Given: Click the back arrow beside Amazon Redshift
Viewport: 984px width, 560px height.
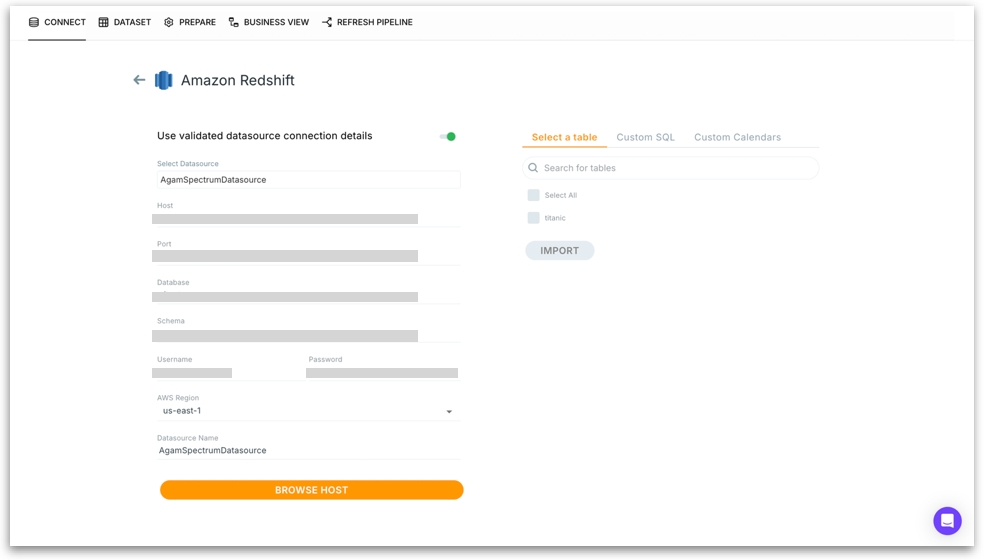Looking at the screenshot, I should 139,80.
